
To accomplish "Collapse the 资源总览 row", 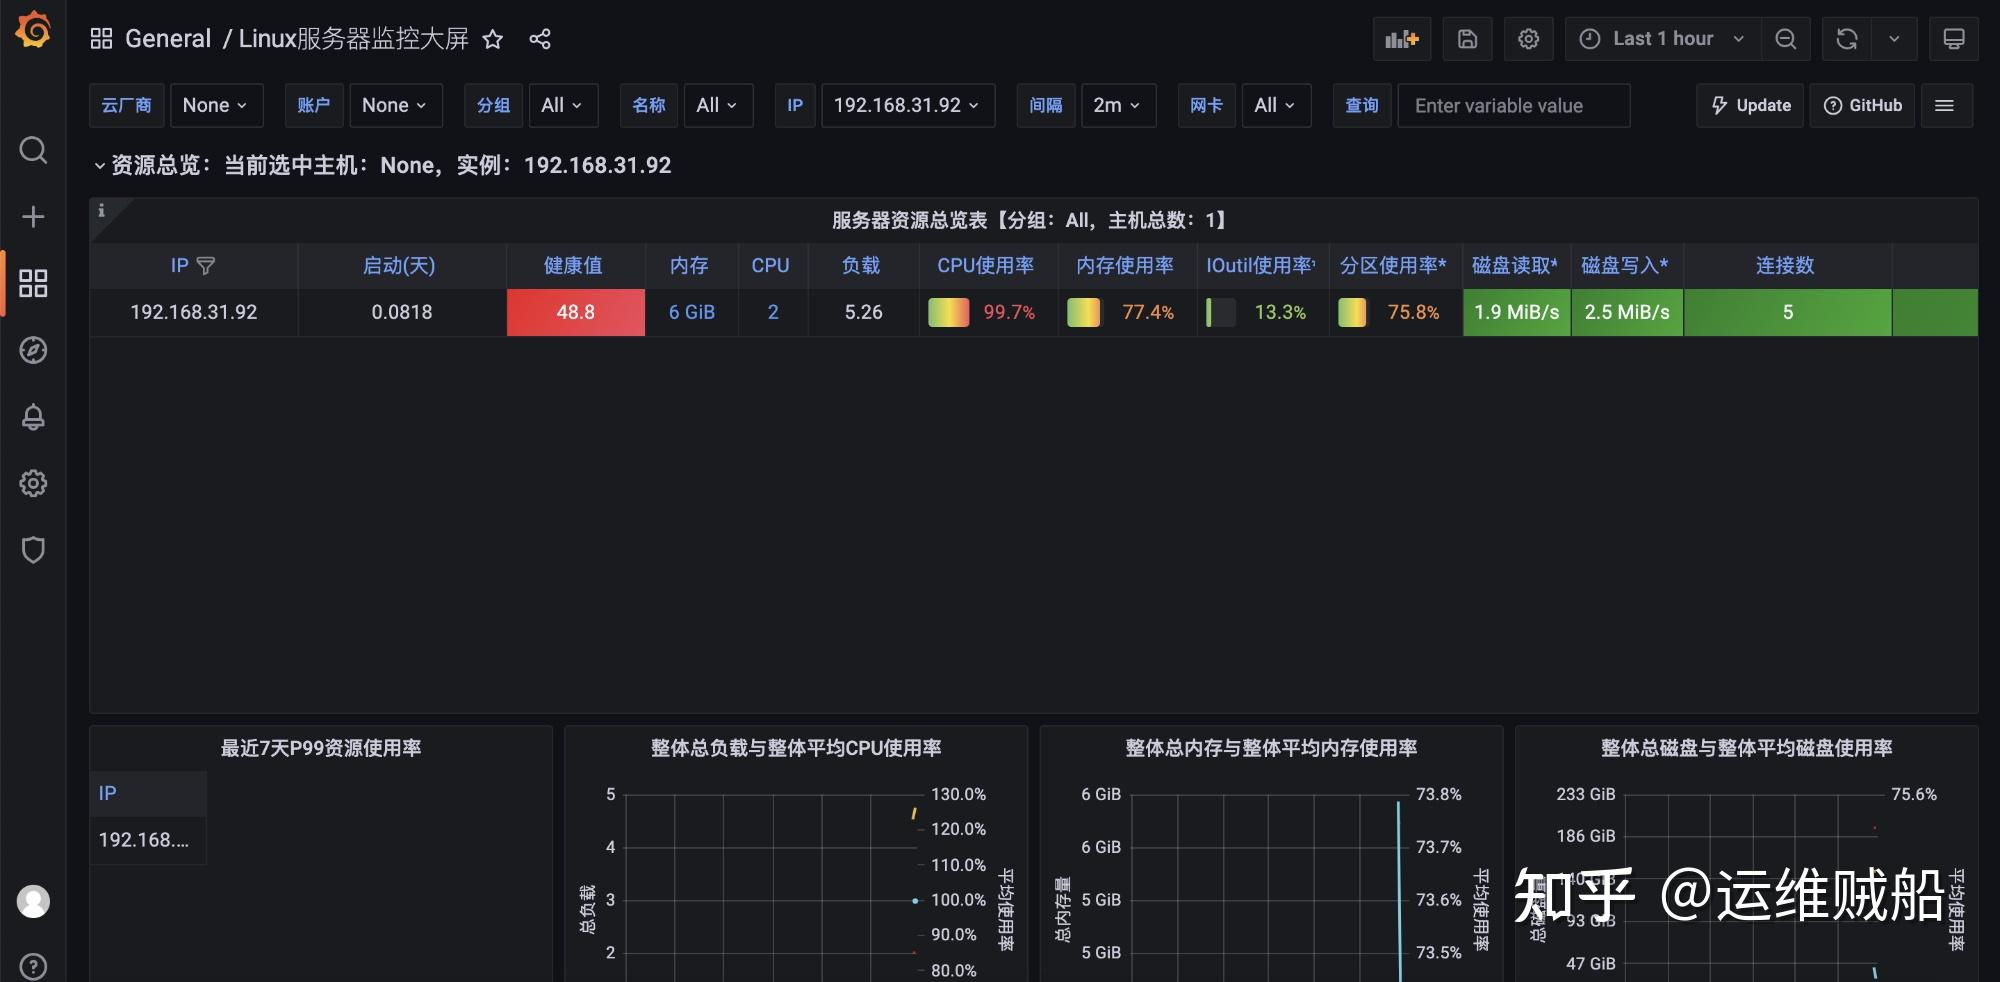I will (382, 165).
